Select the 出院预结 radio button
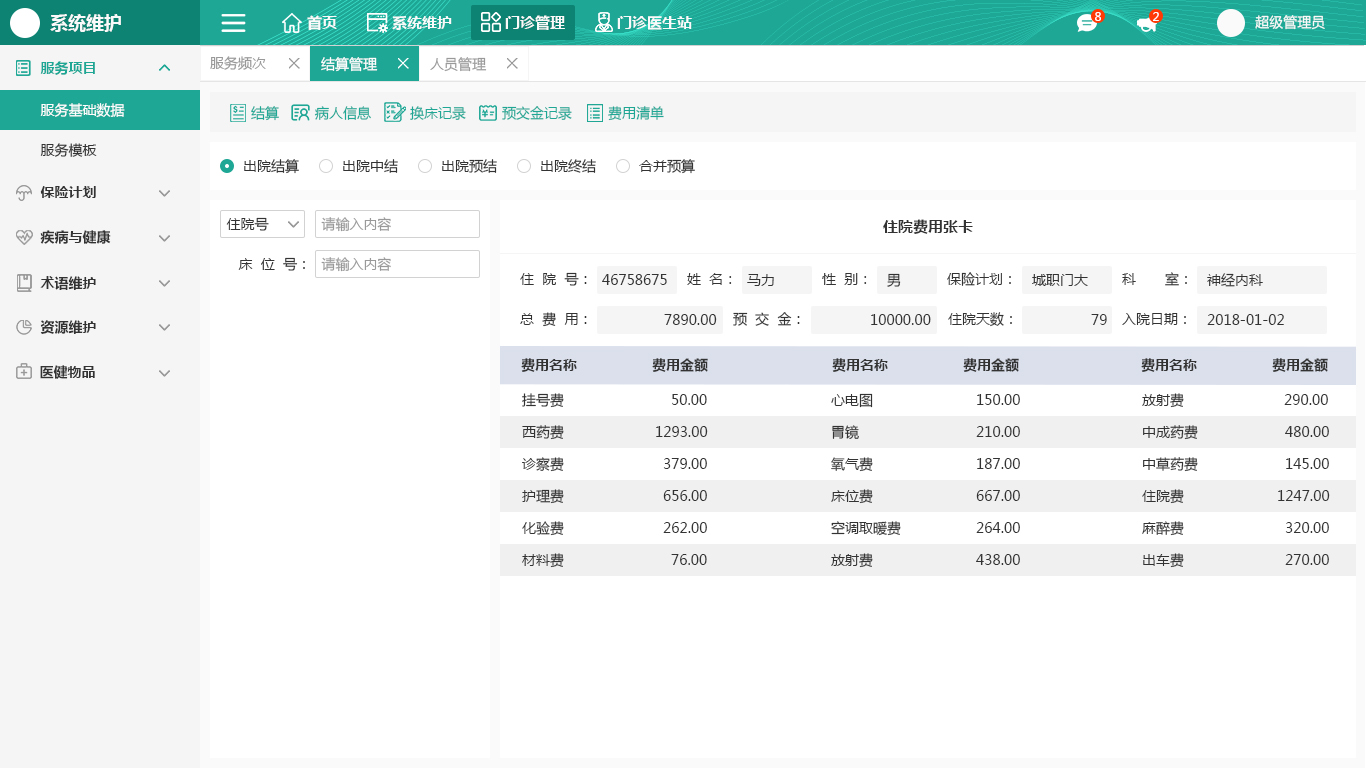This screenshot has width=1366, height=768. tap(425, 166)
